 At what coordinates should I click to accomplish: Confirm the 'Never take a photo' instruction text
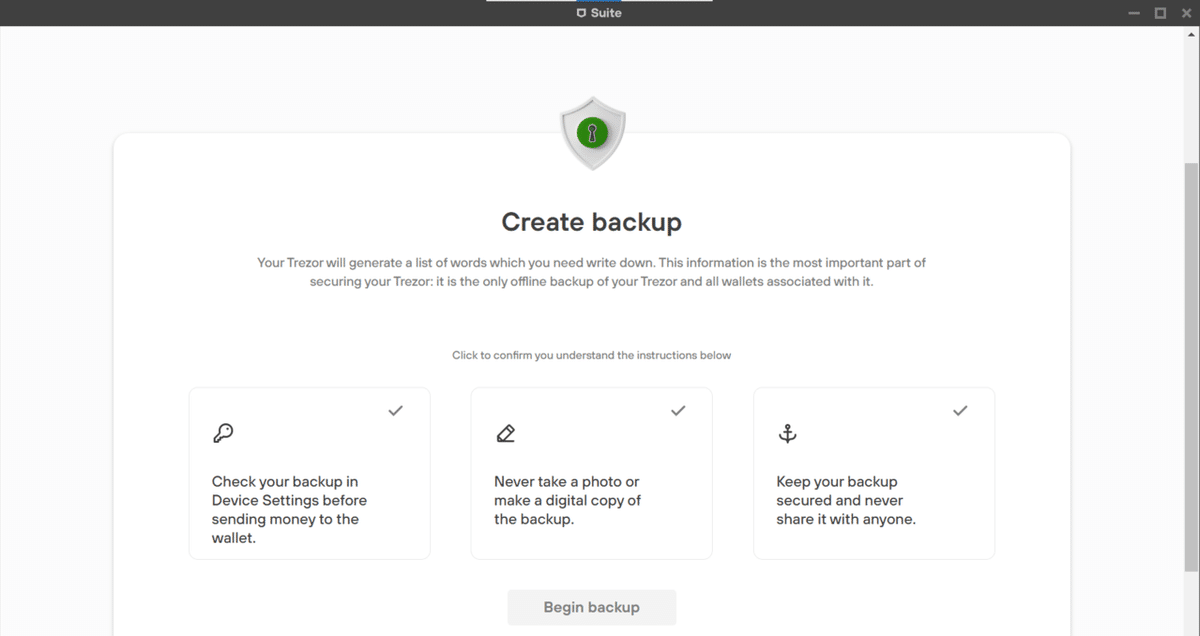[567, 500]
